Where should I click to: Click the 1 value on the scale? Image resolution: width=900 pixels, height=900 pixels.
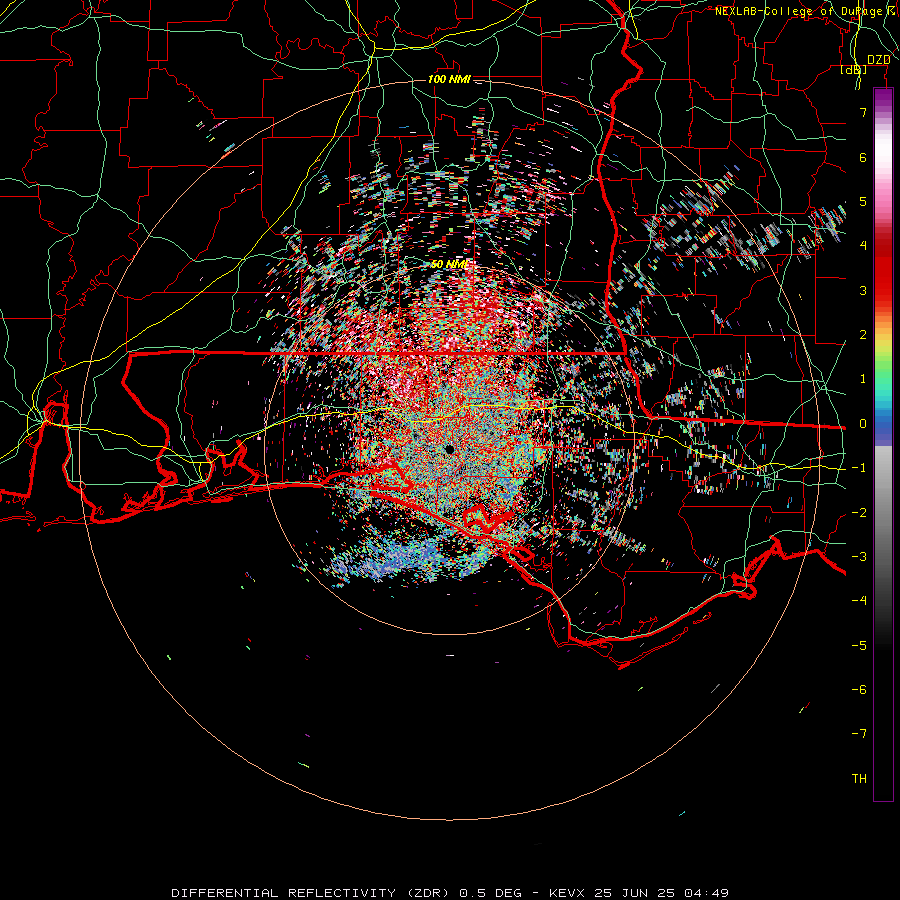863,379
